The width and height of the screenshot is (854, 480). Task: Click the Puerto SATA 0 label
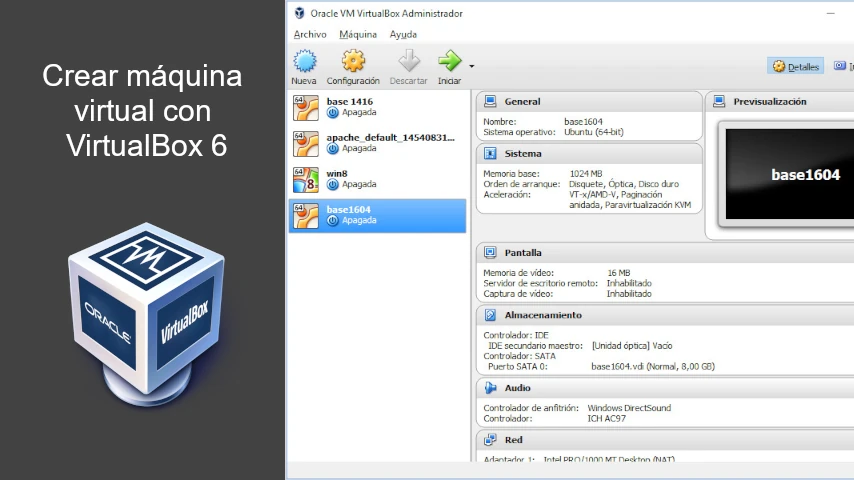(x=518, y=367)
